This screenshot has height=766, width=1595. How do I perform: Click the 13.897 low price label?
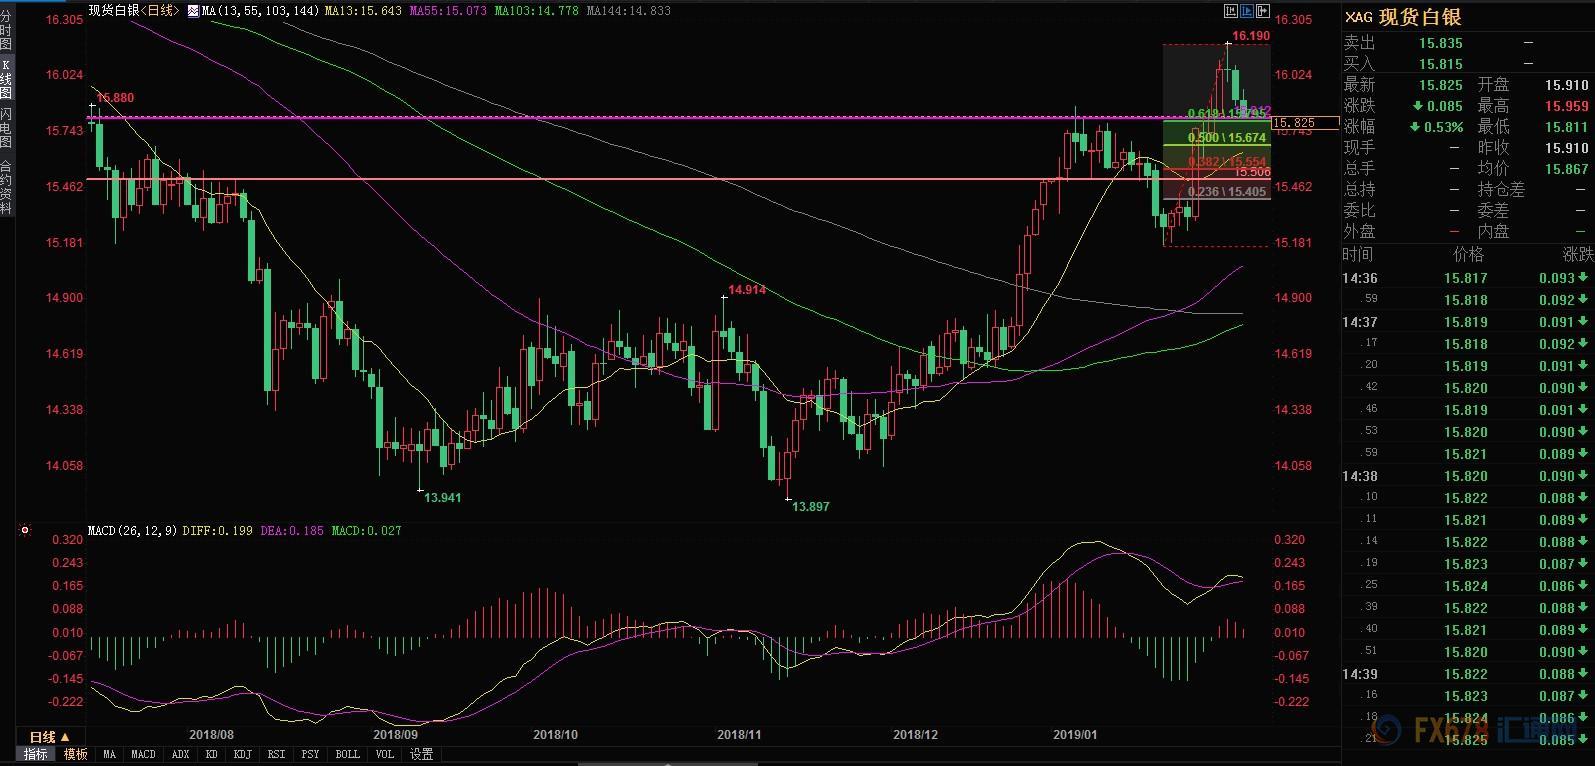811,507
